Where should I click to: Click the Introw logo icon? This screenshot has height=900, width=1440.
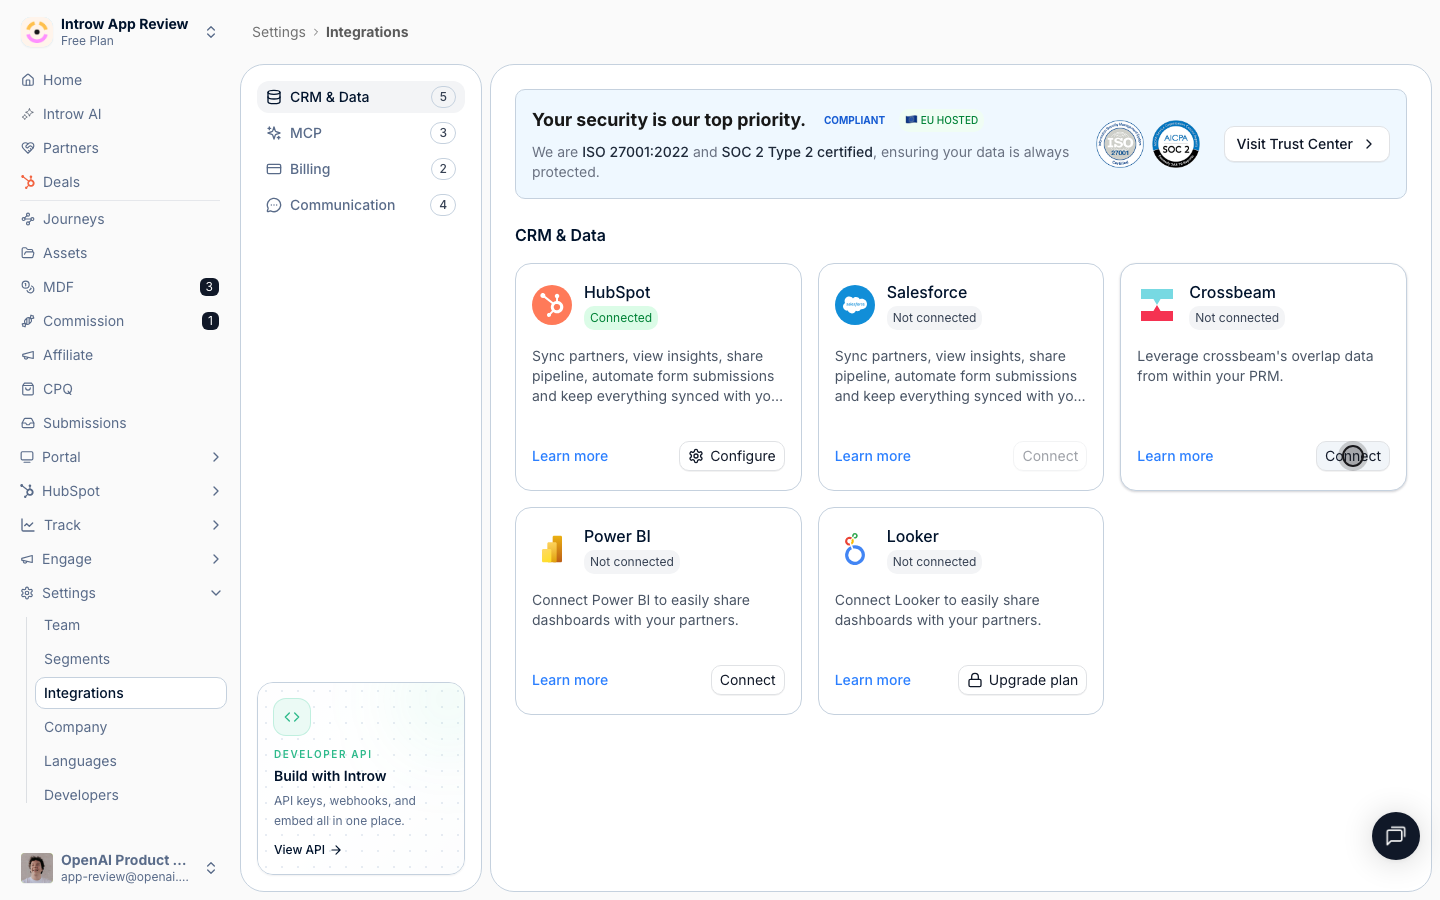[x=37, y=32]
